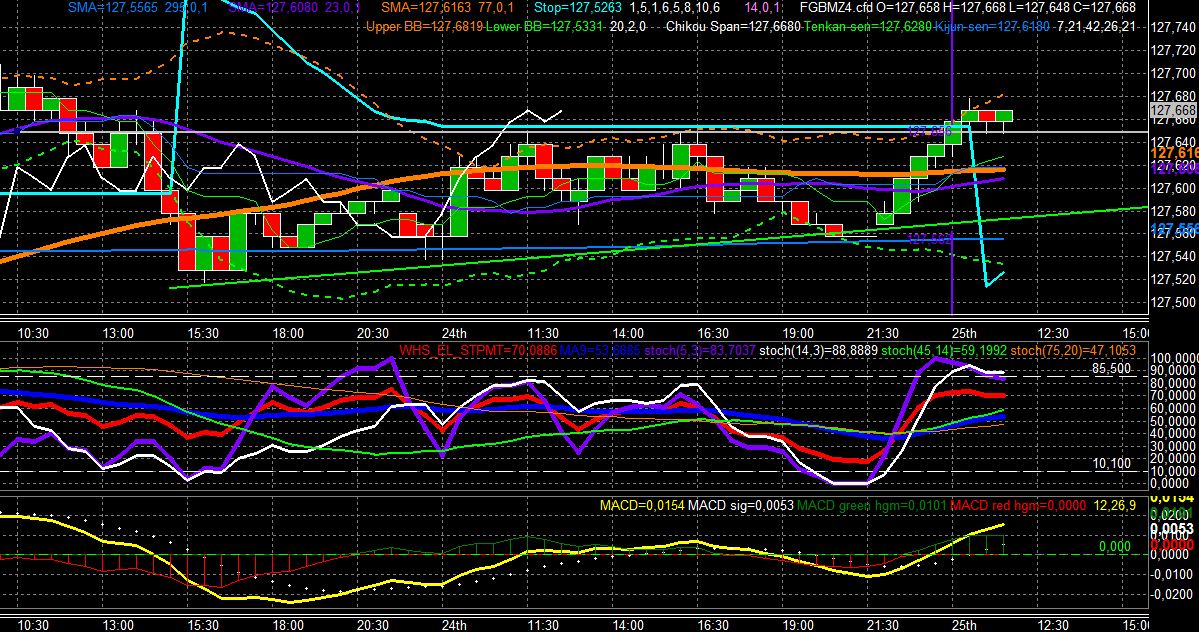Select the 'WHS_EL_STPMT=70,0886' indicator label
The image size is (1199, 632).
(477, 351)
